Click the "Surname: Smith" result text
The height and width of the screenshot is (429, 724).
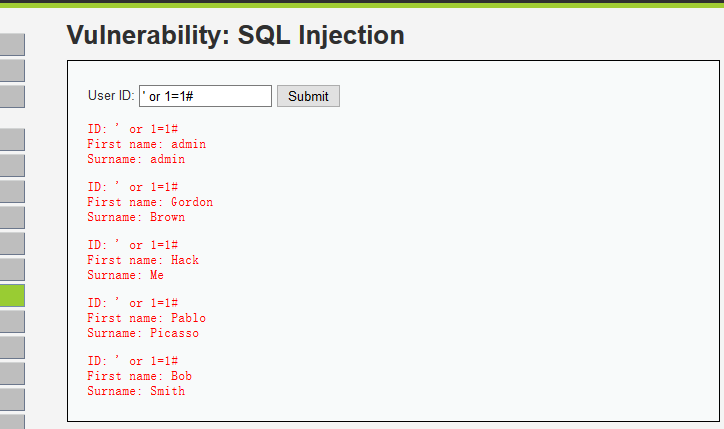136,391
